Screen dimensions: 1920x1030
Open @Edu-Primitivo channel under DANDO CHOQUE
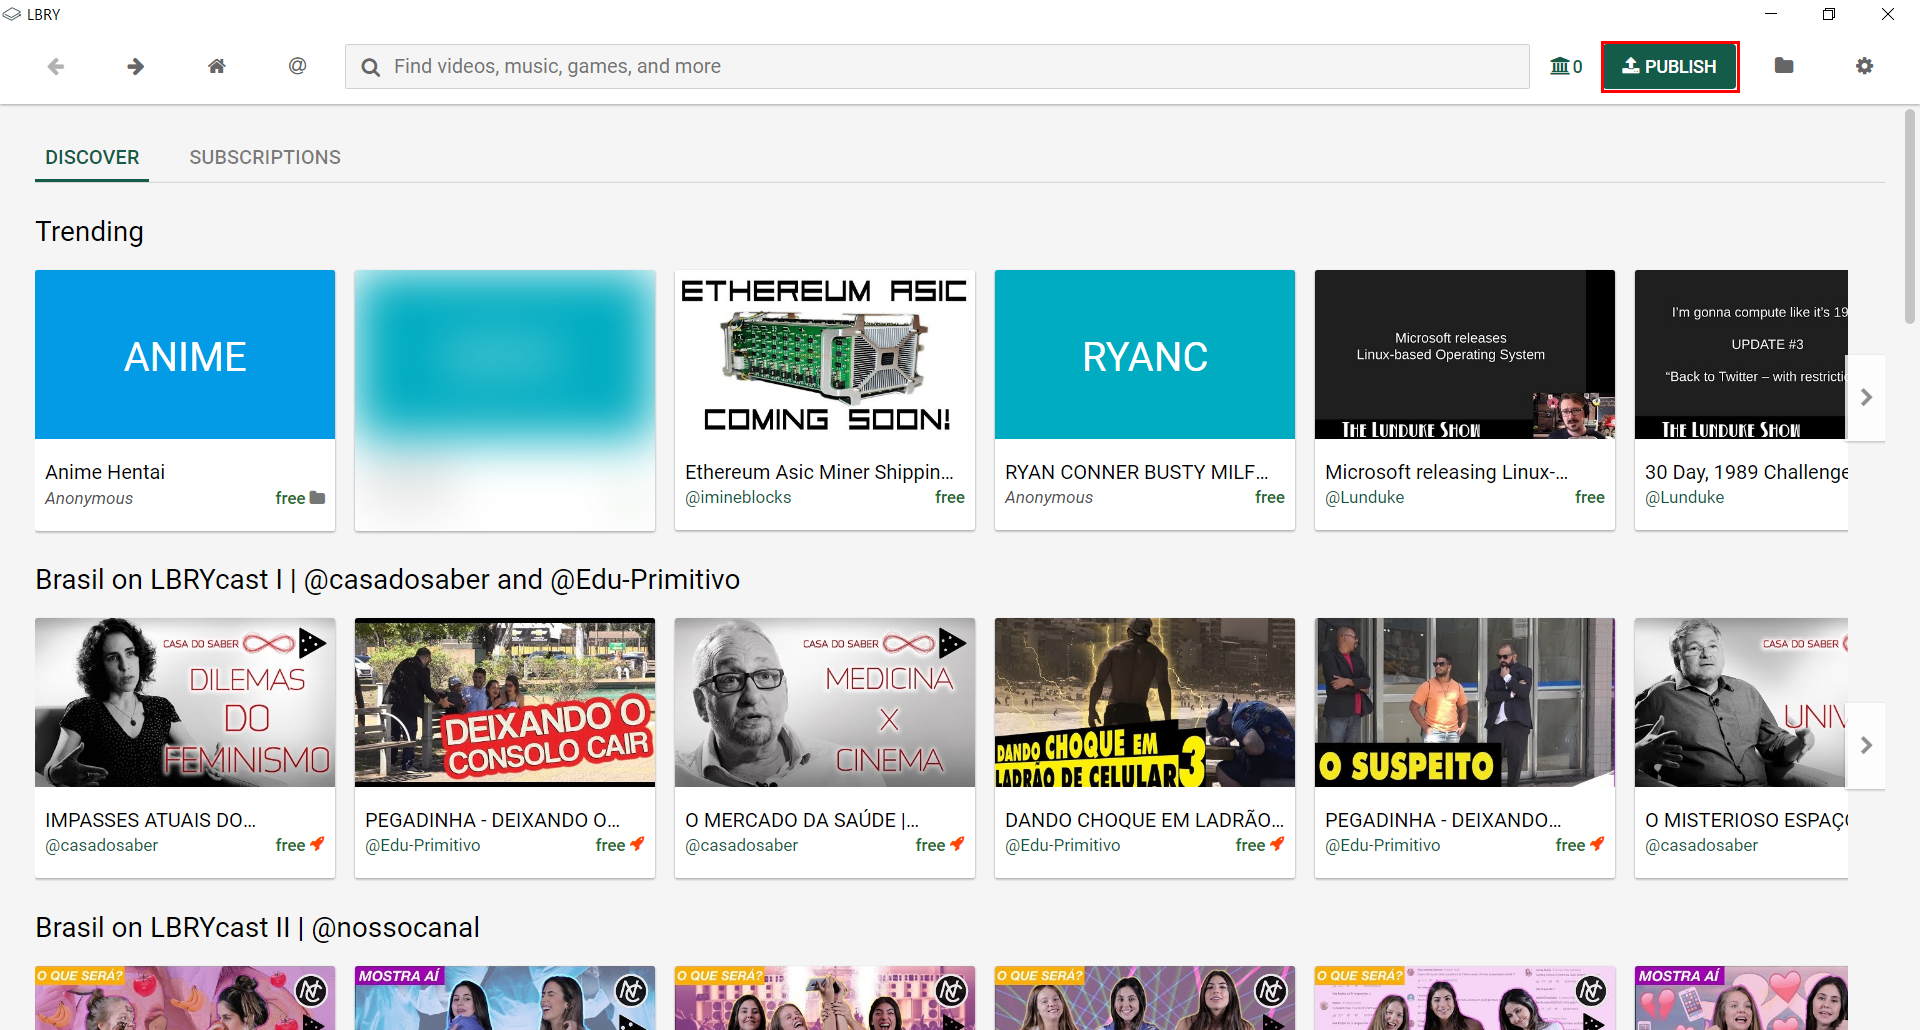(1063, 845)
